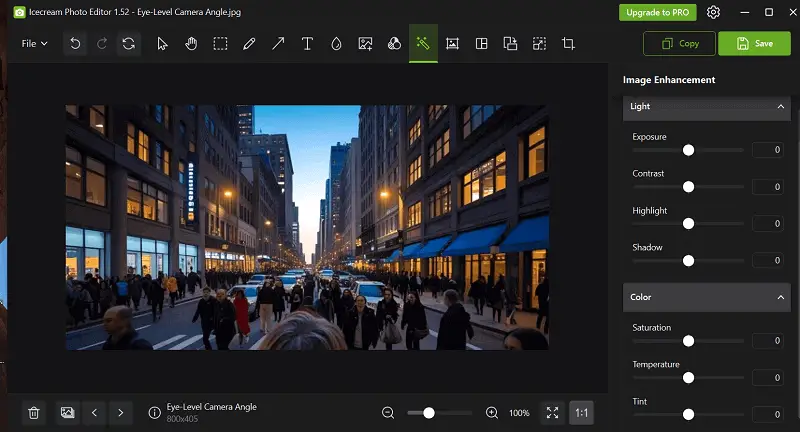This screenshot has height=432, width=800.
Task: Undo the last edit
Action: [x=75, y=44]
